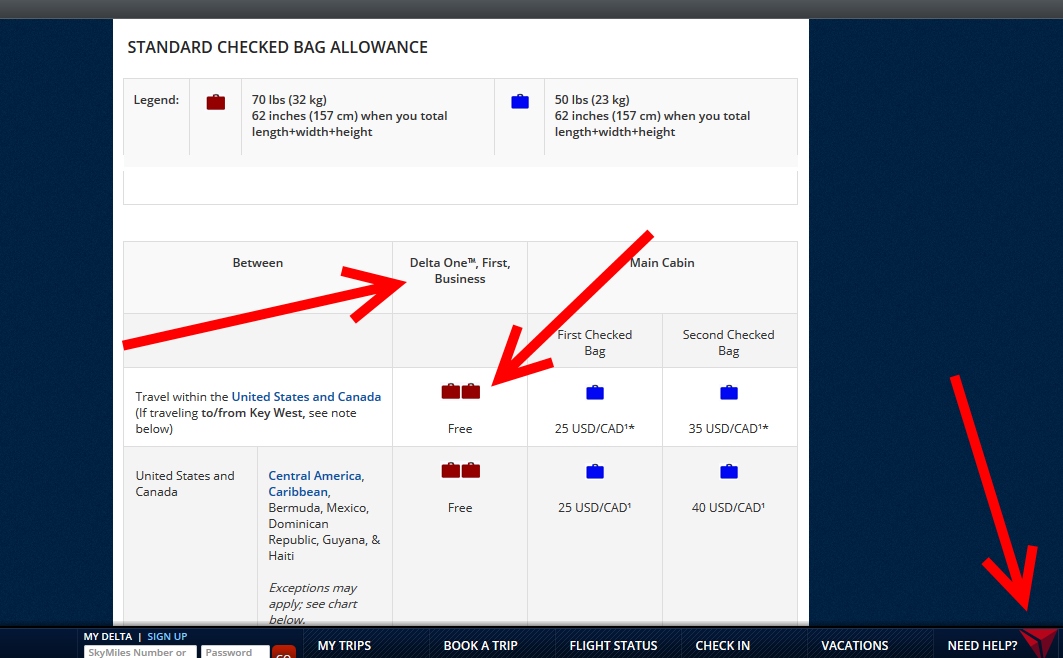Open BOOK A TRIP
This screenshot has width=1063, height=658.
pos(480,645)
